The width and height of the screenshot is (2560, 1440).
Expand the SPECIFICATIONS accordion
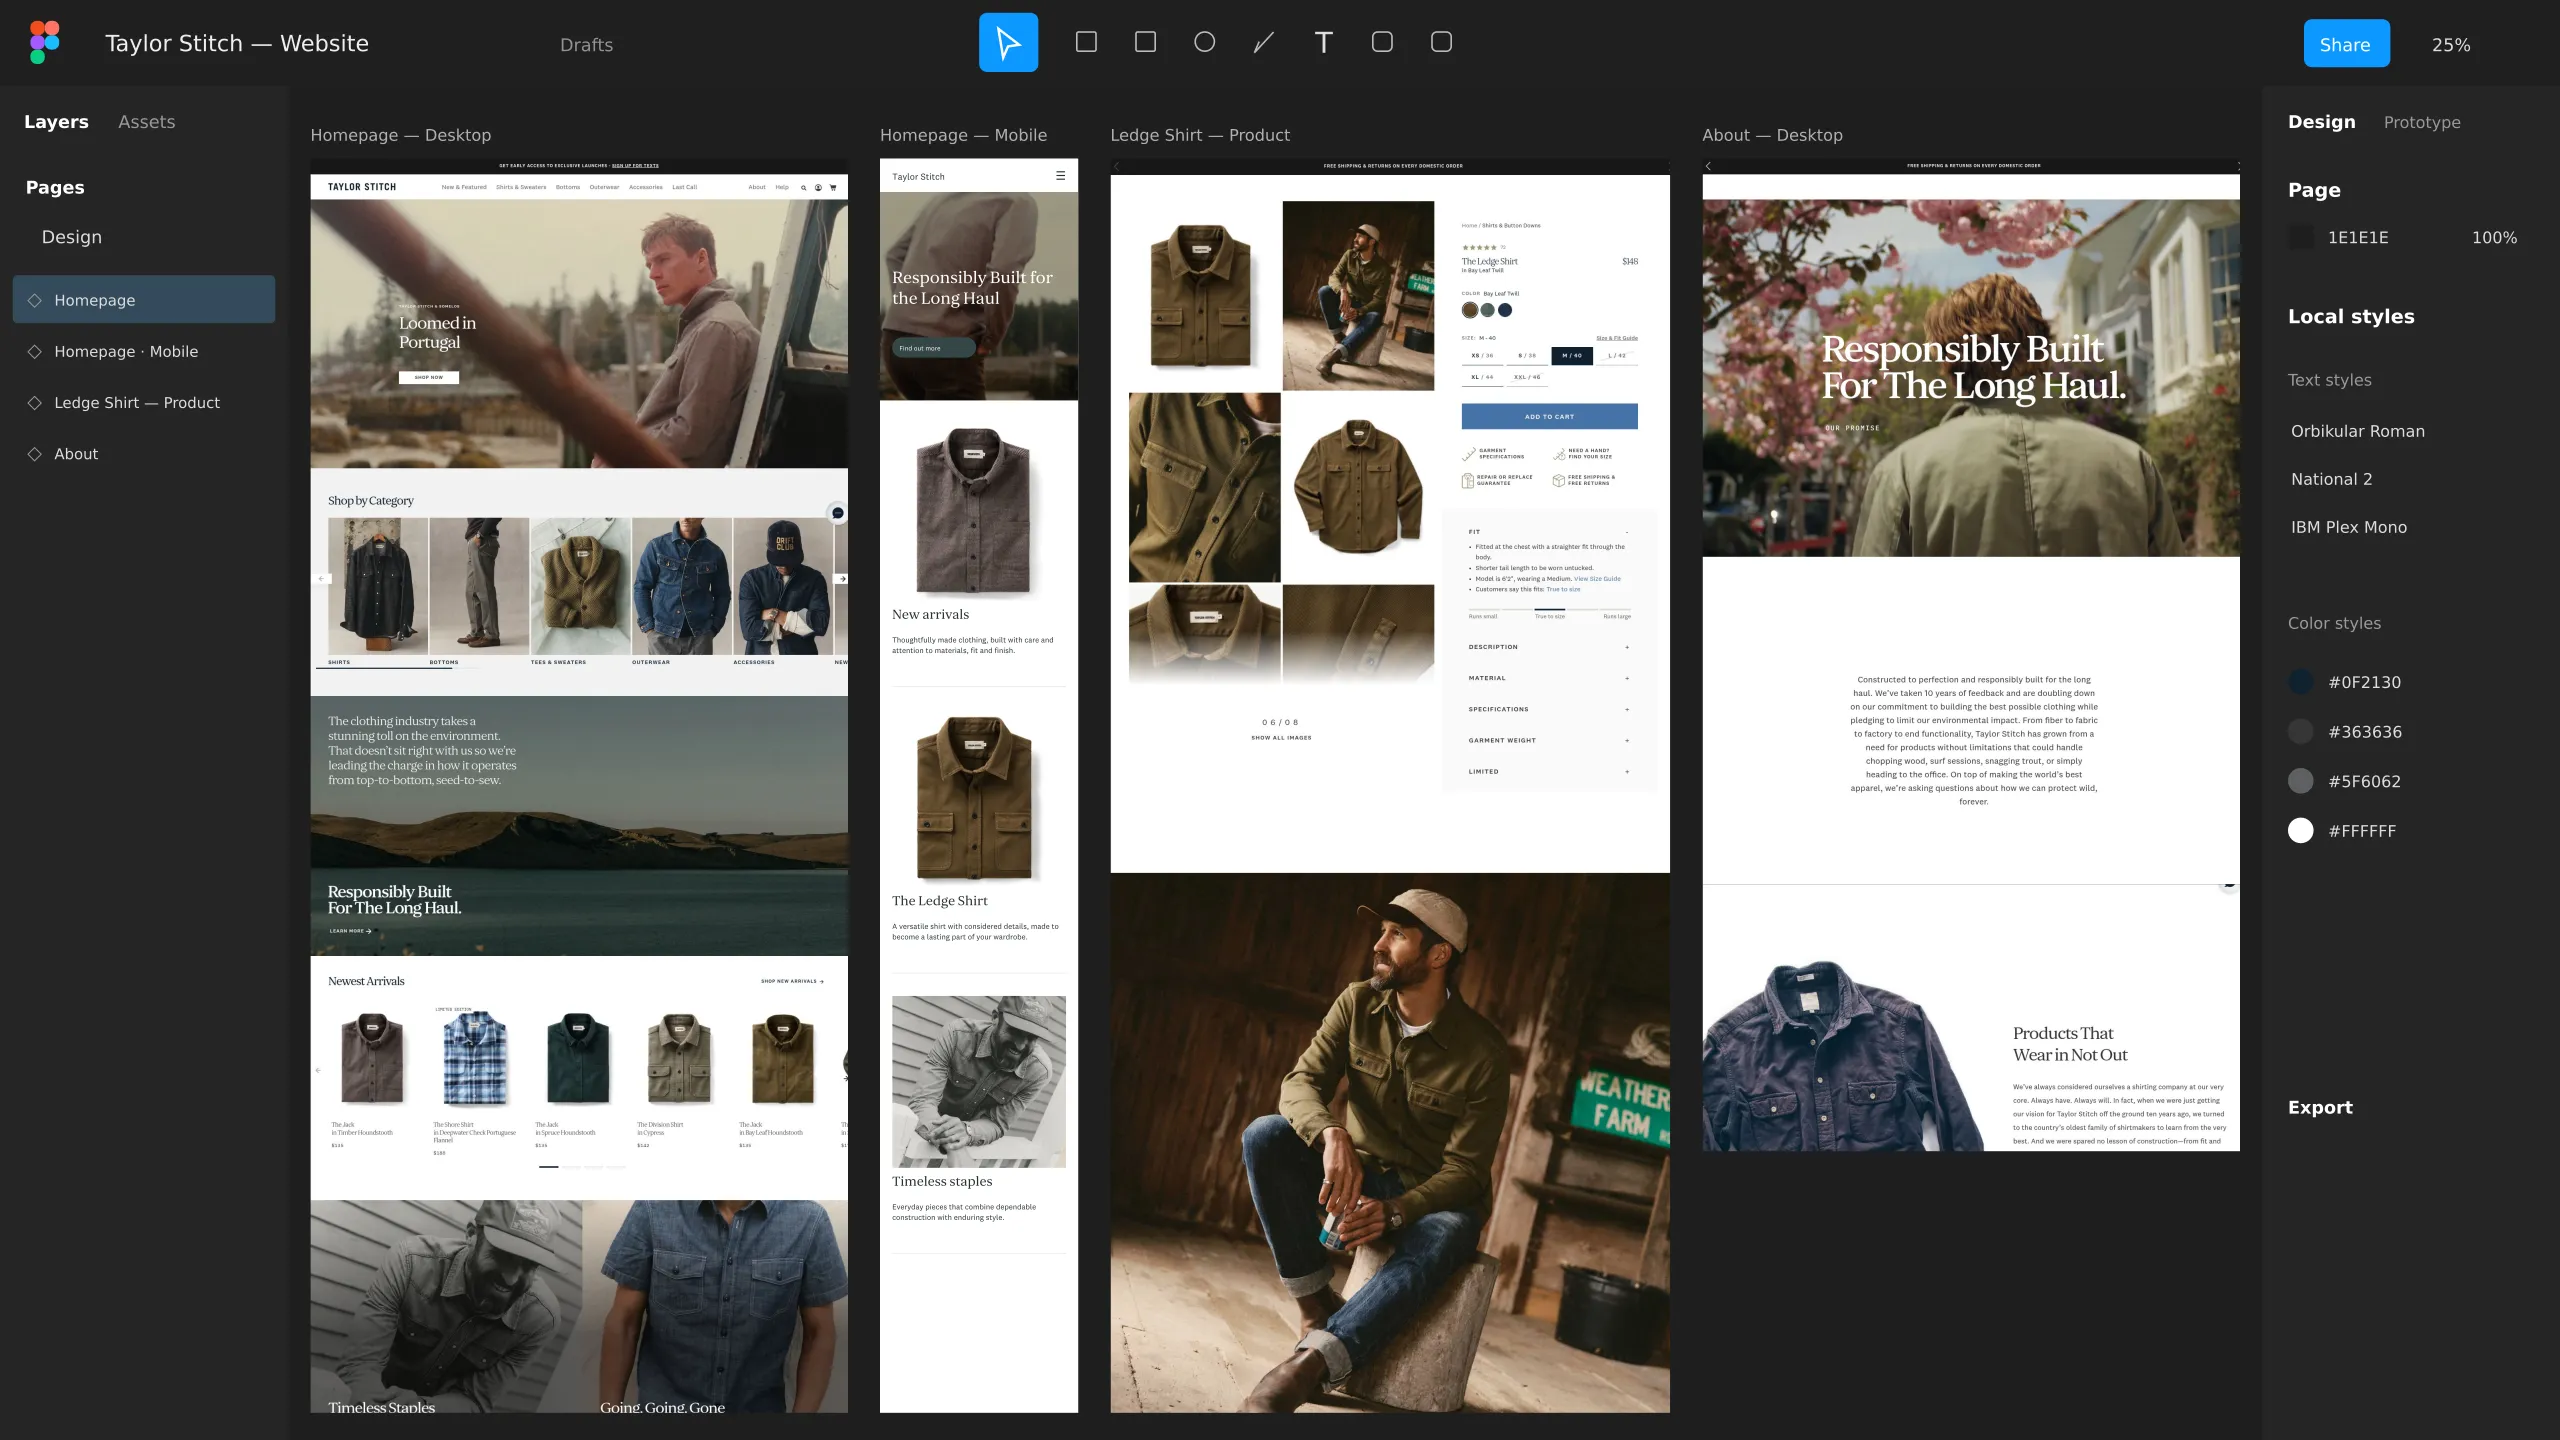1549,709
